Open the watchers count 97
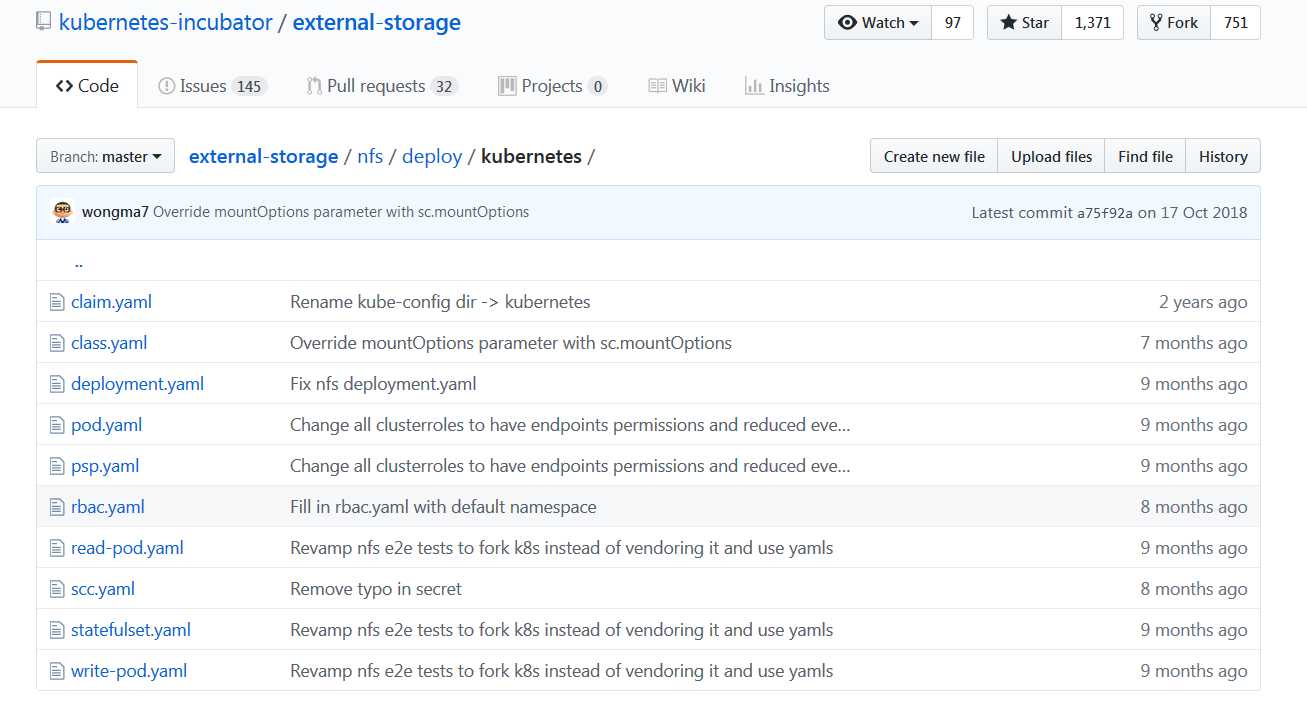Viewport: 1307px width, 707px height. [x=952, y=22]
